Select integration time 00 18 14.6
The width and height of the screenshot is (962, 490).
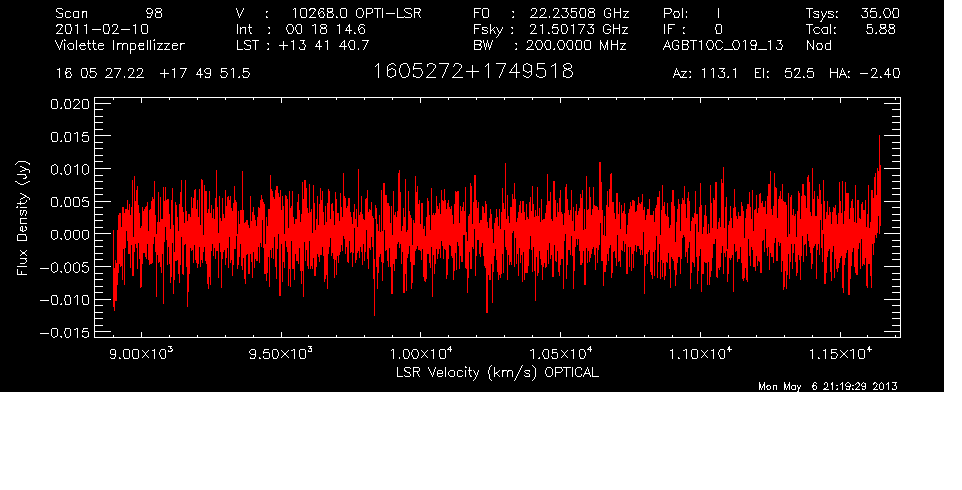[325, 29]
